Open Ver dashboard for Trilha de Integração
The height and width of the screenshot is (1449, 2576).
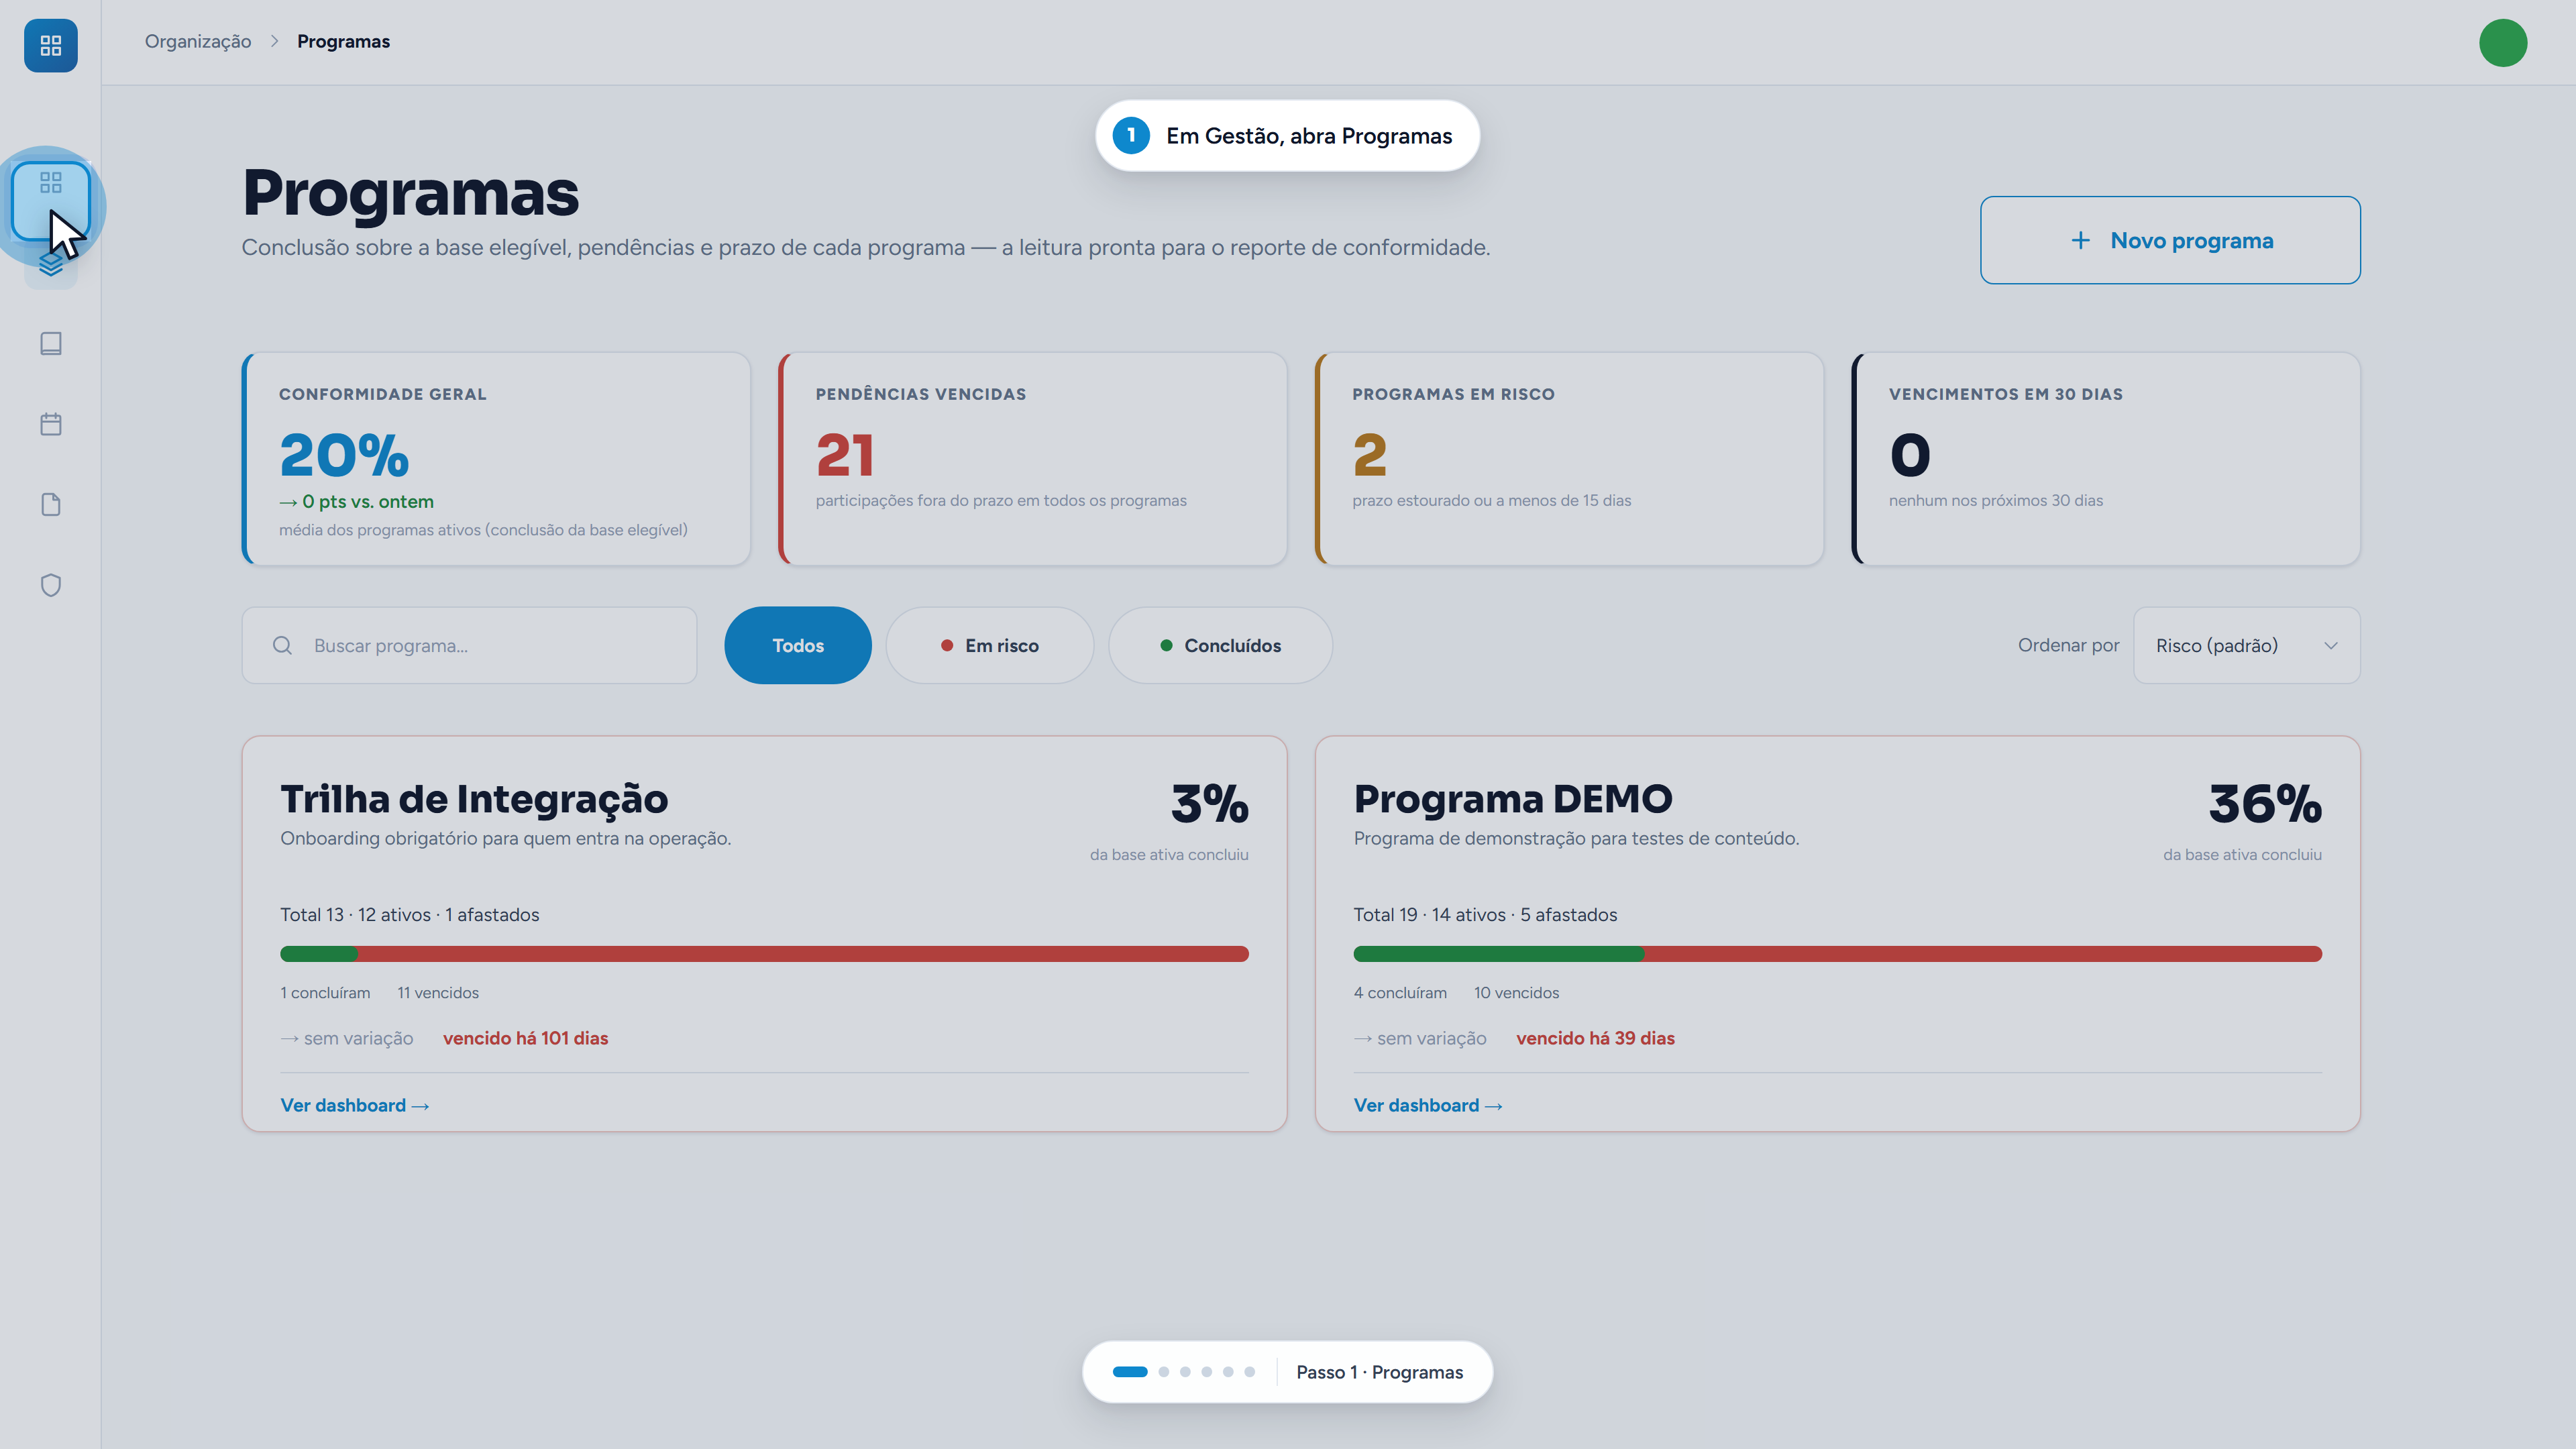355,1105
